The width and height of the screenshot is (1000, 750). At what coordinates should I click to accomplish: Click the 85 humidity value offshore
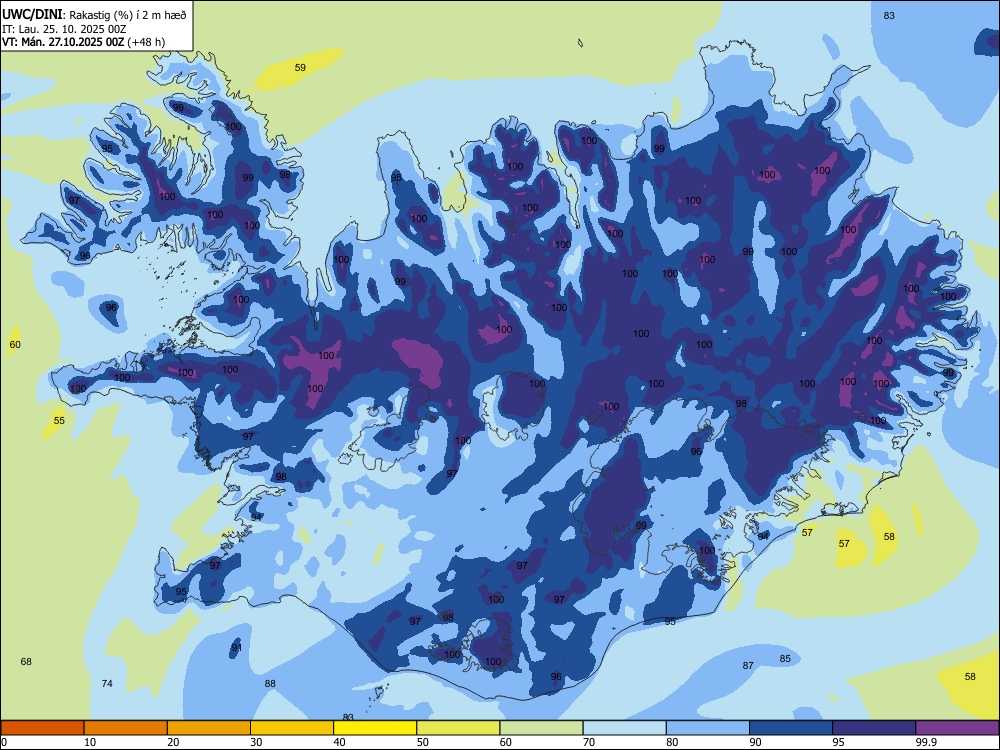click(x=785, y=658)
